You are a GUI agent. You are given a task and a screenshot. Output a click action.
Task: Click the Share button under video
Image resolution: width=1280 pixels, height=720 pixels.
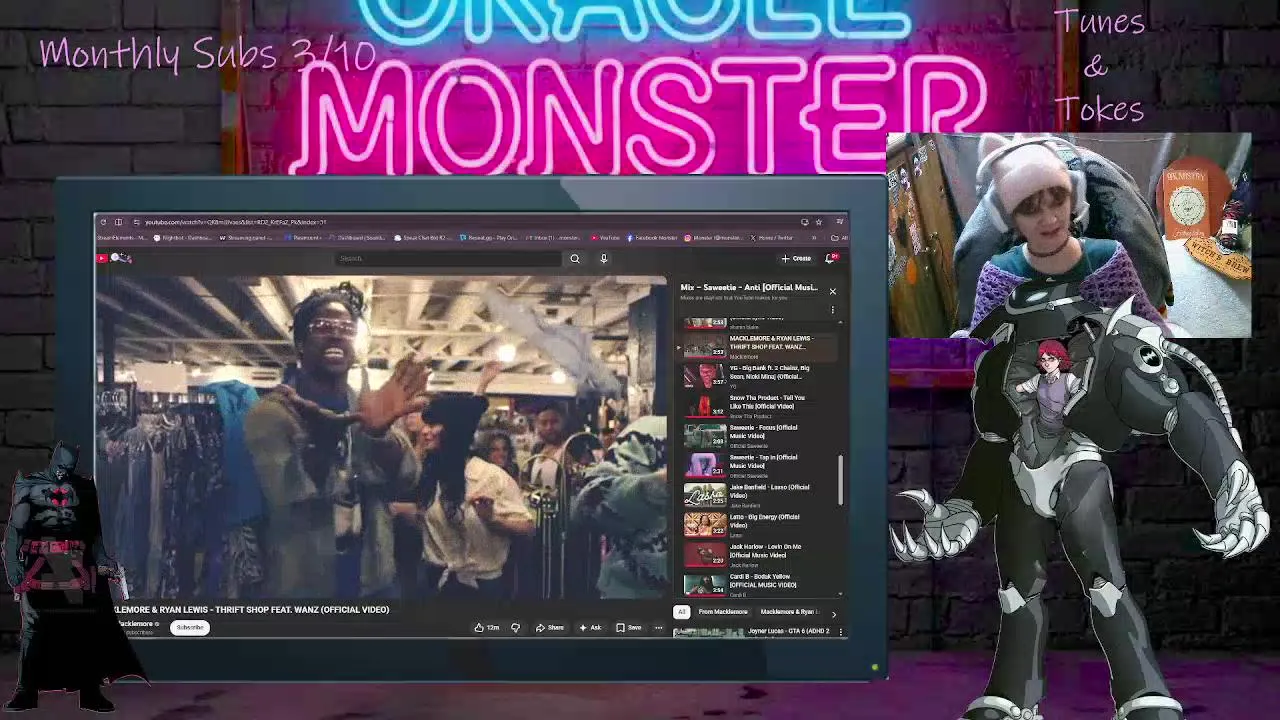(x=549, y=627)
